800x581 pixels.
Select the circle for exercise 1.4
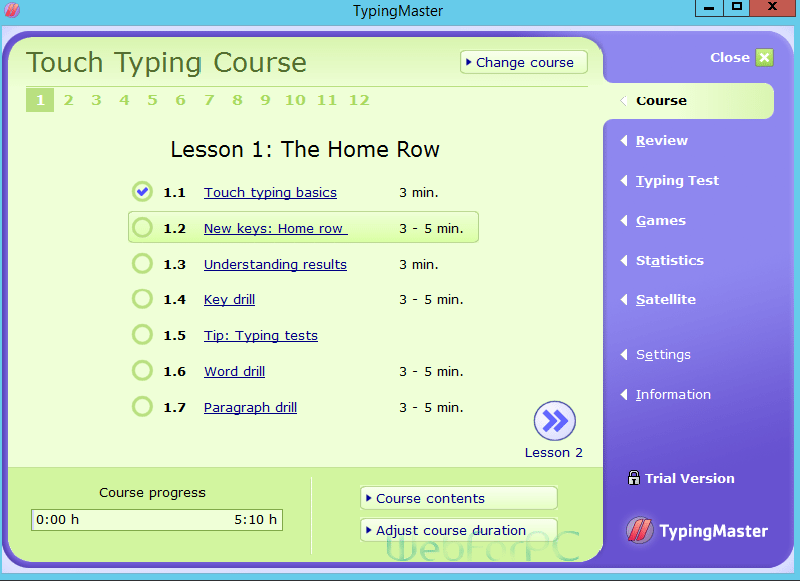[x=142, y=299]
